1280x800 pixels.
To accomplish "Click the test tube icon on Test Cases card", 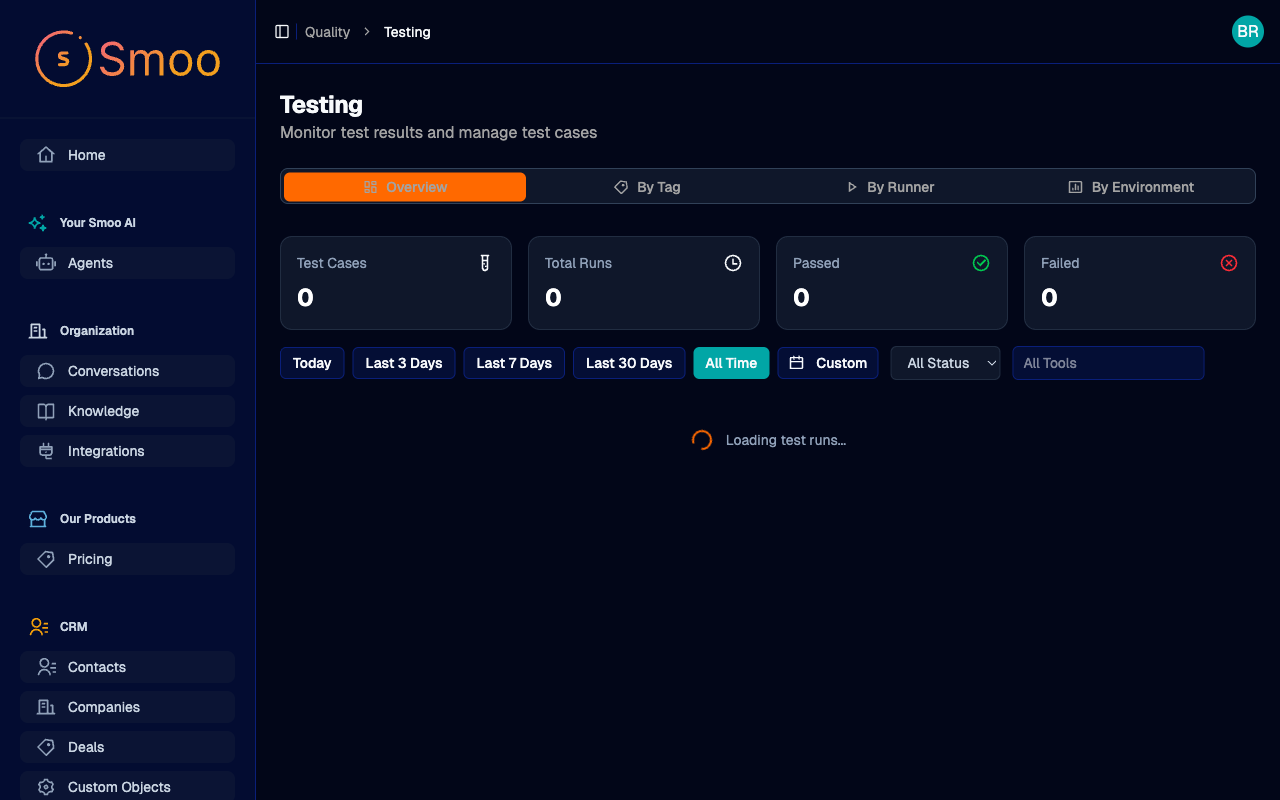I will point(484,263).
